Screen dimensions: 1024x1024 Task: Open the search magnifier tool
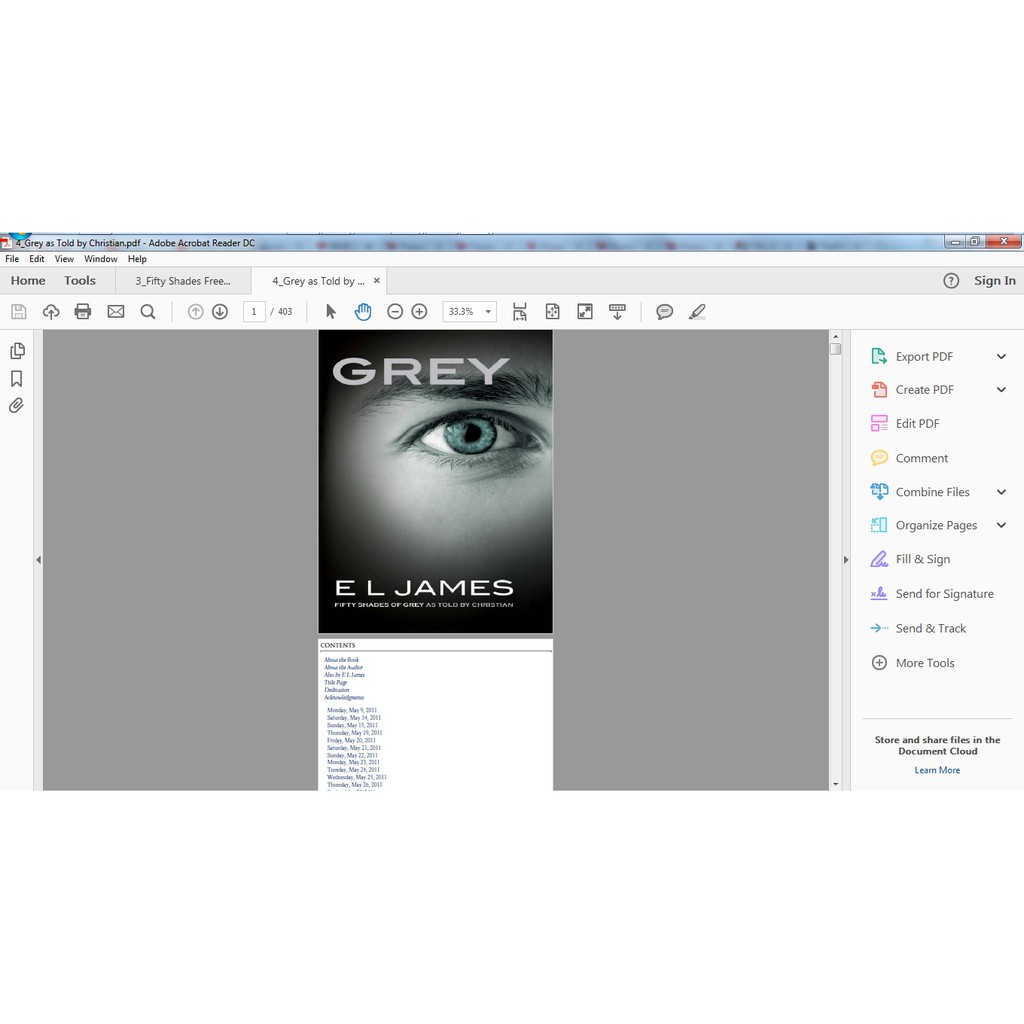(x=148, y=312)
